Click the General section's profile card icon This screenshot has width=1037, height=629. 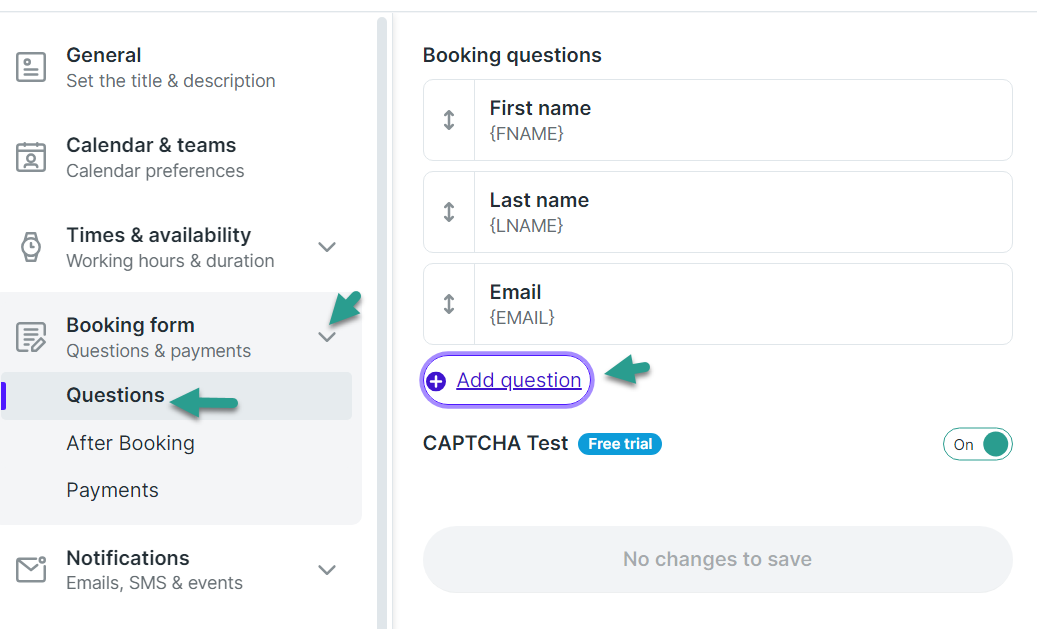pos(31,67)
